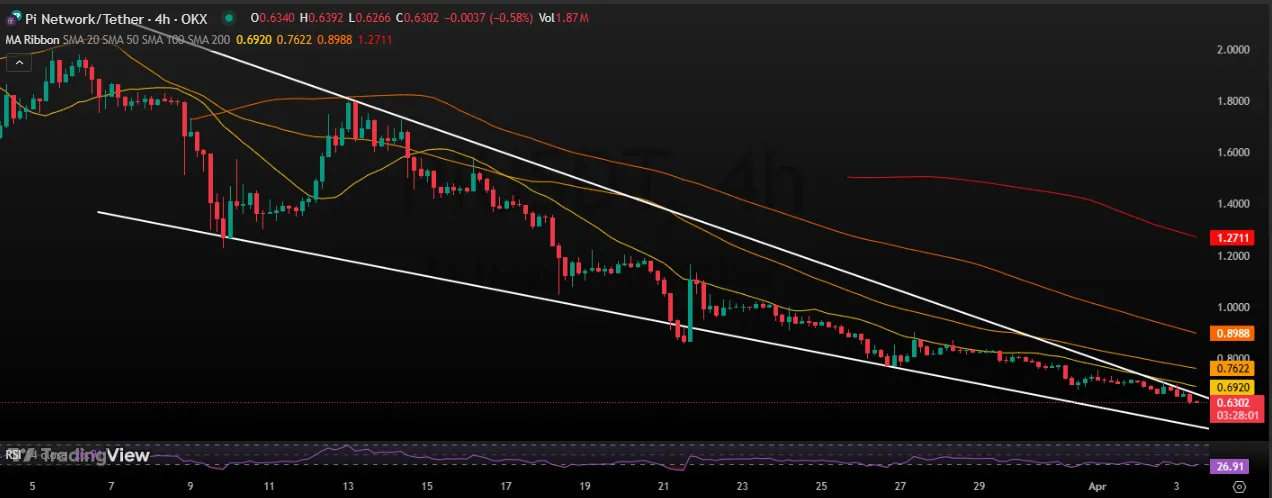
Task: Click date 17 on the time axis
Action: (x=506, y=487)
